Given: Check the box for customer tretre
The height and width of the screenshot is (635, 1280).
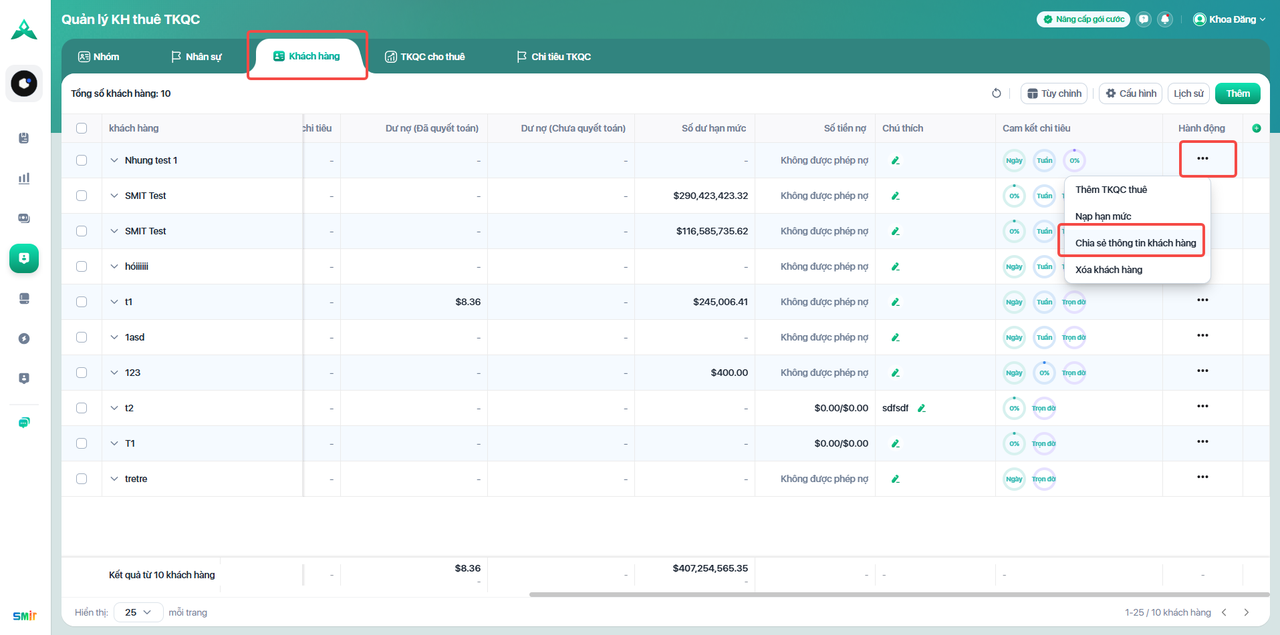Looking at the screenshot, I should [x=82, y=479].
